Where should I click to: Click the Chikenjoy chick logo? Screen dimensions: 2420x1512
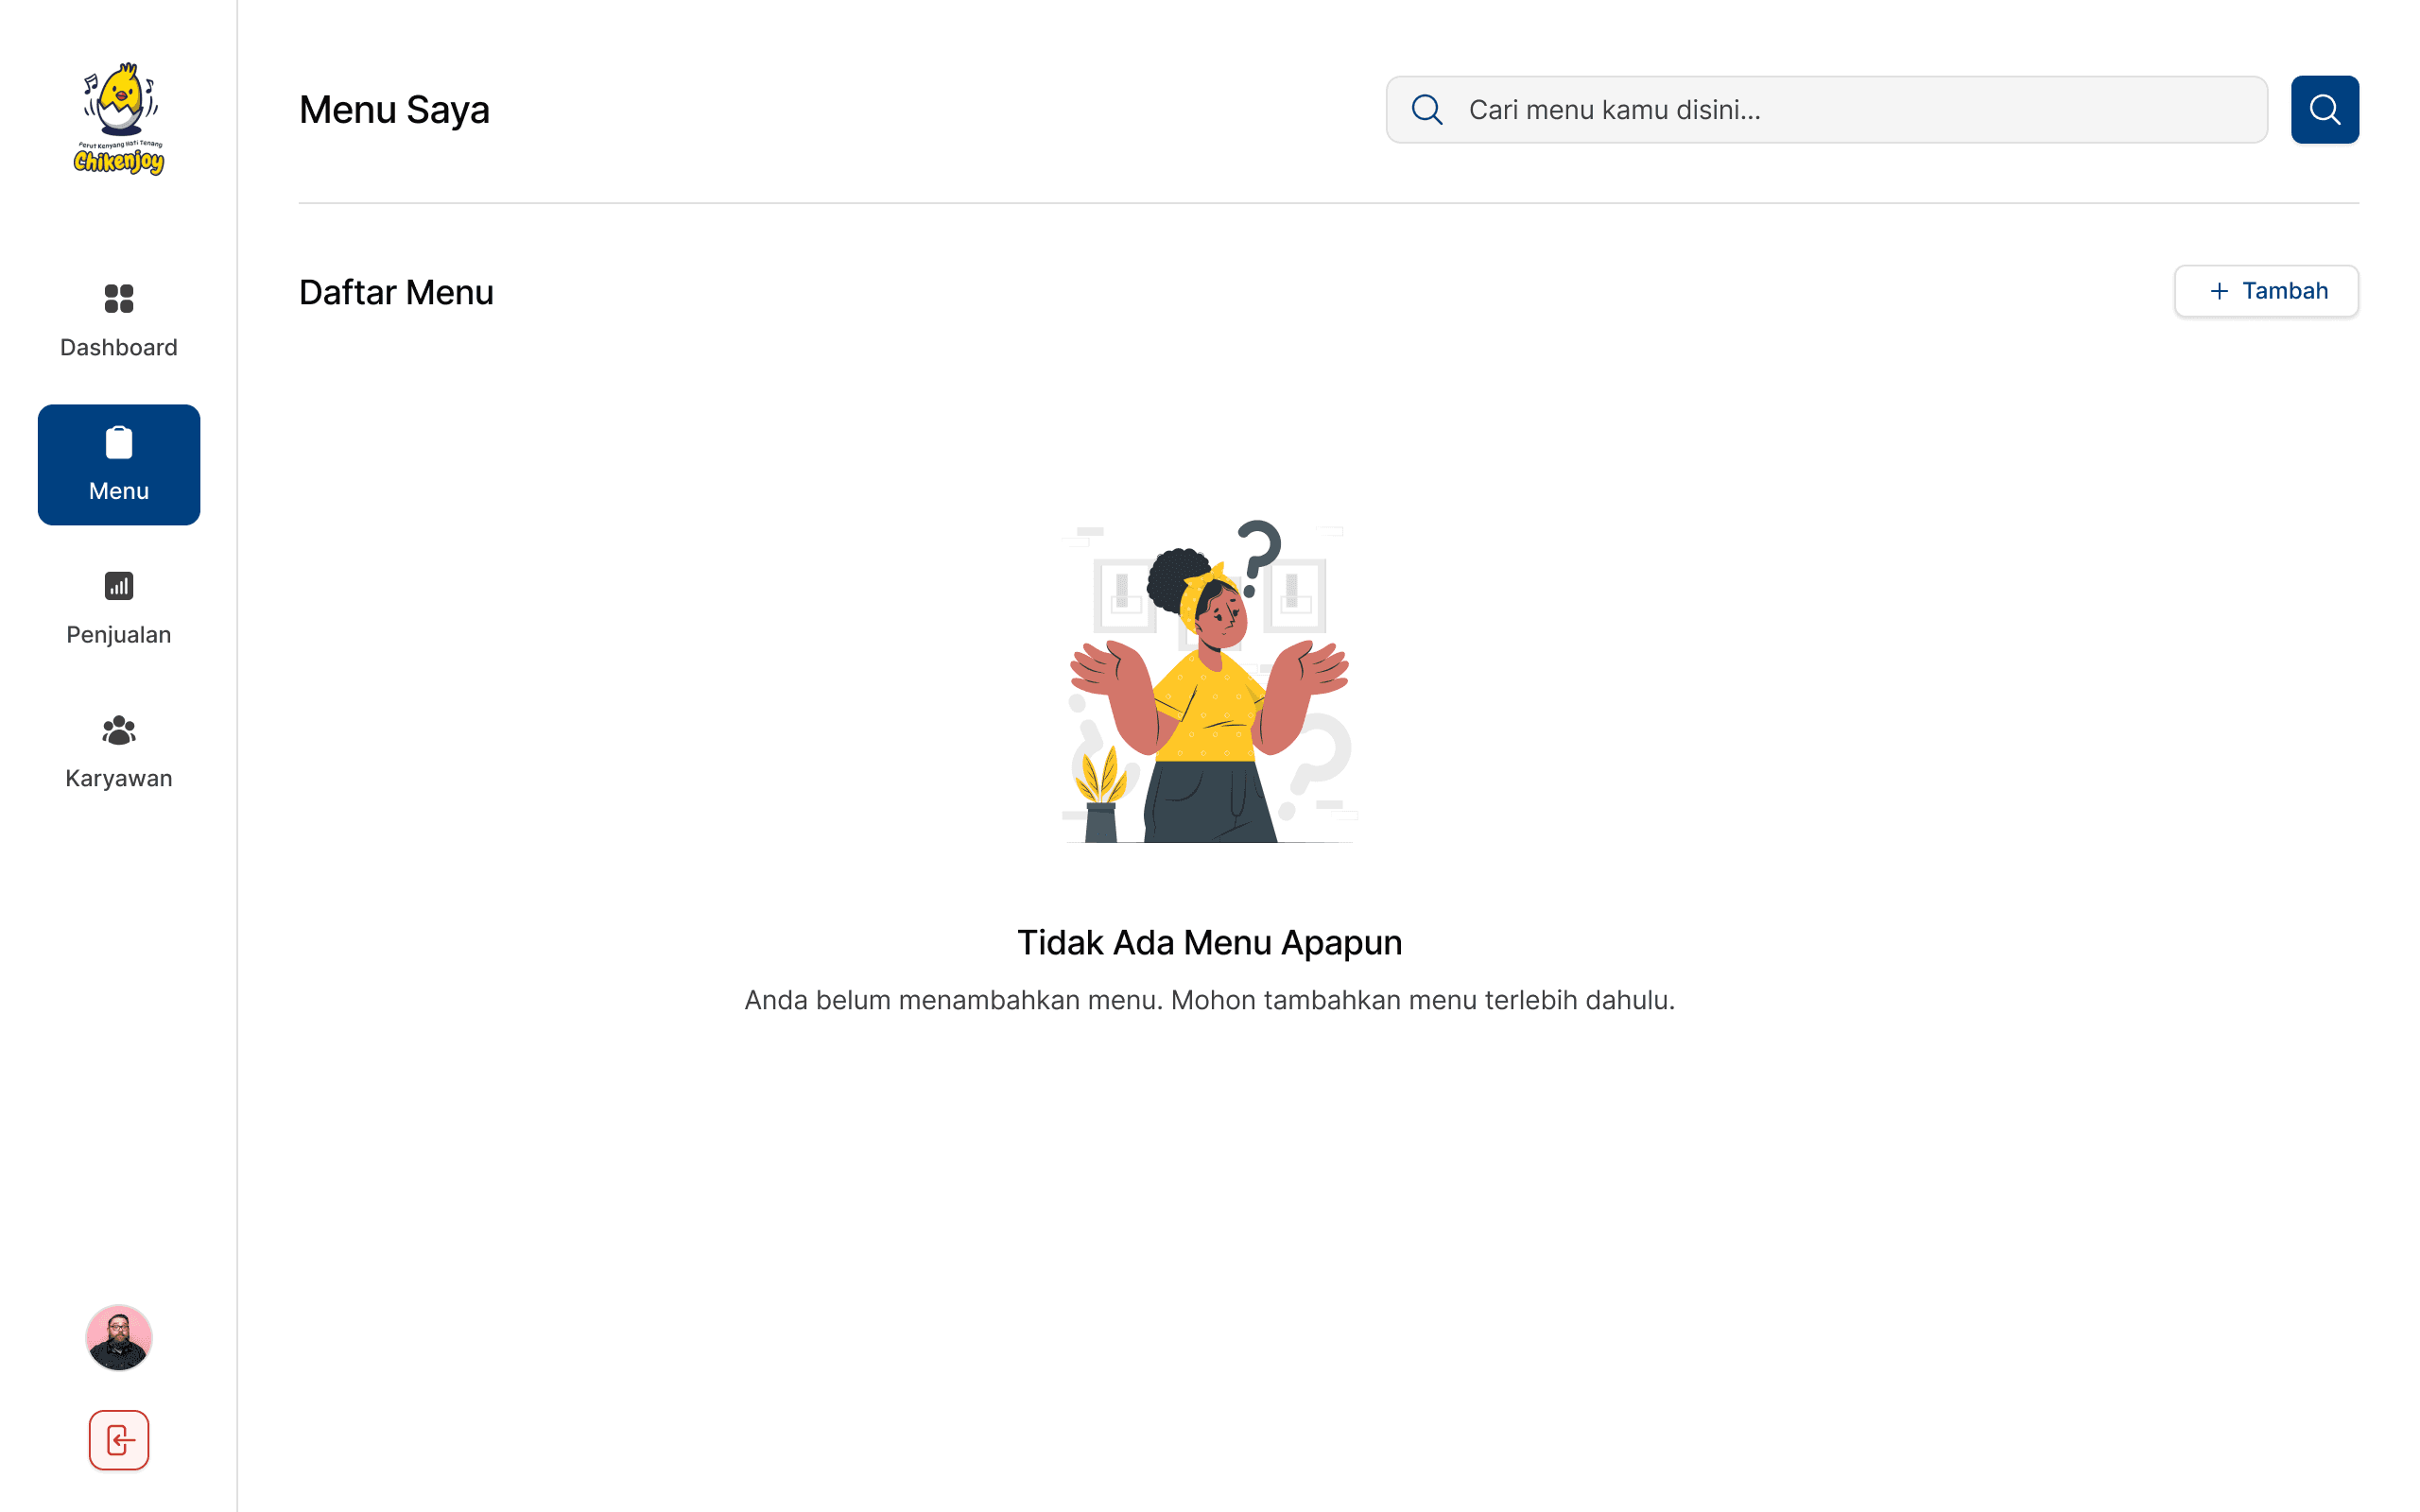[119, 118]
